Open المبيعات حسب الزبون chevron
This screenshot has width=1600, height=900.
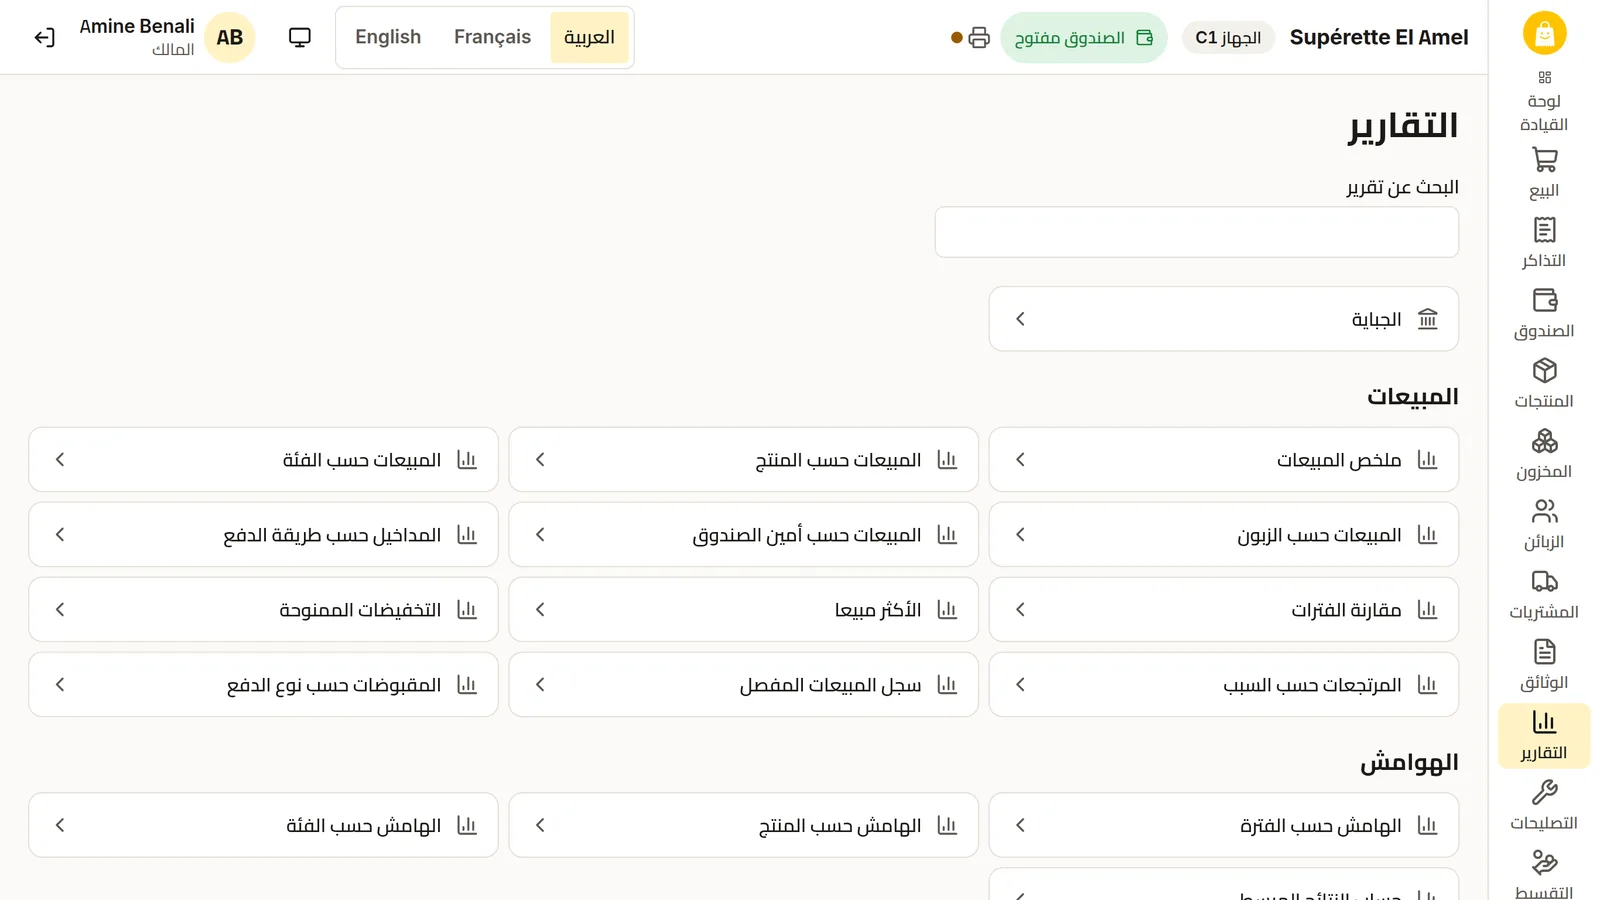1020,535
